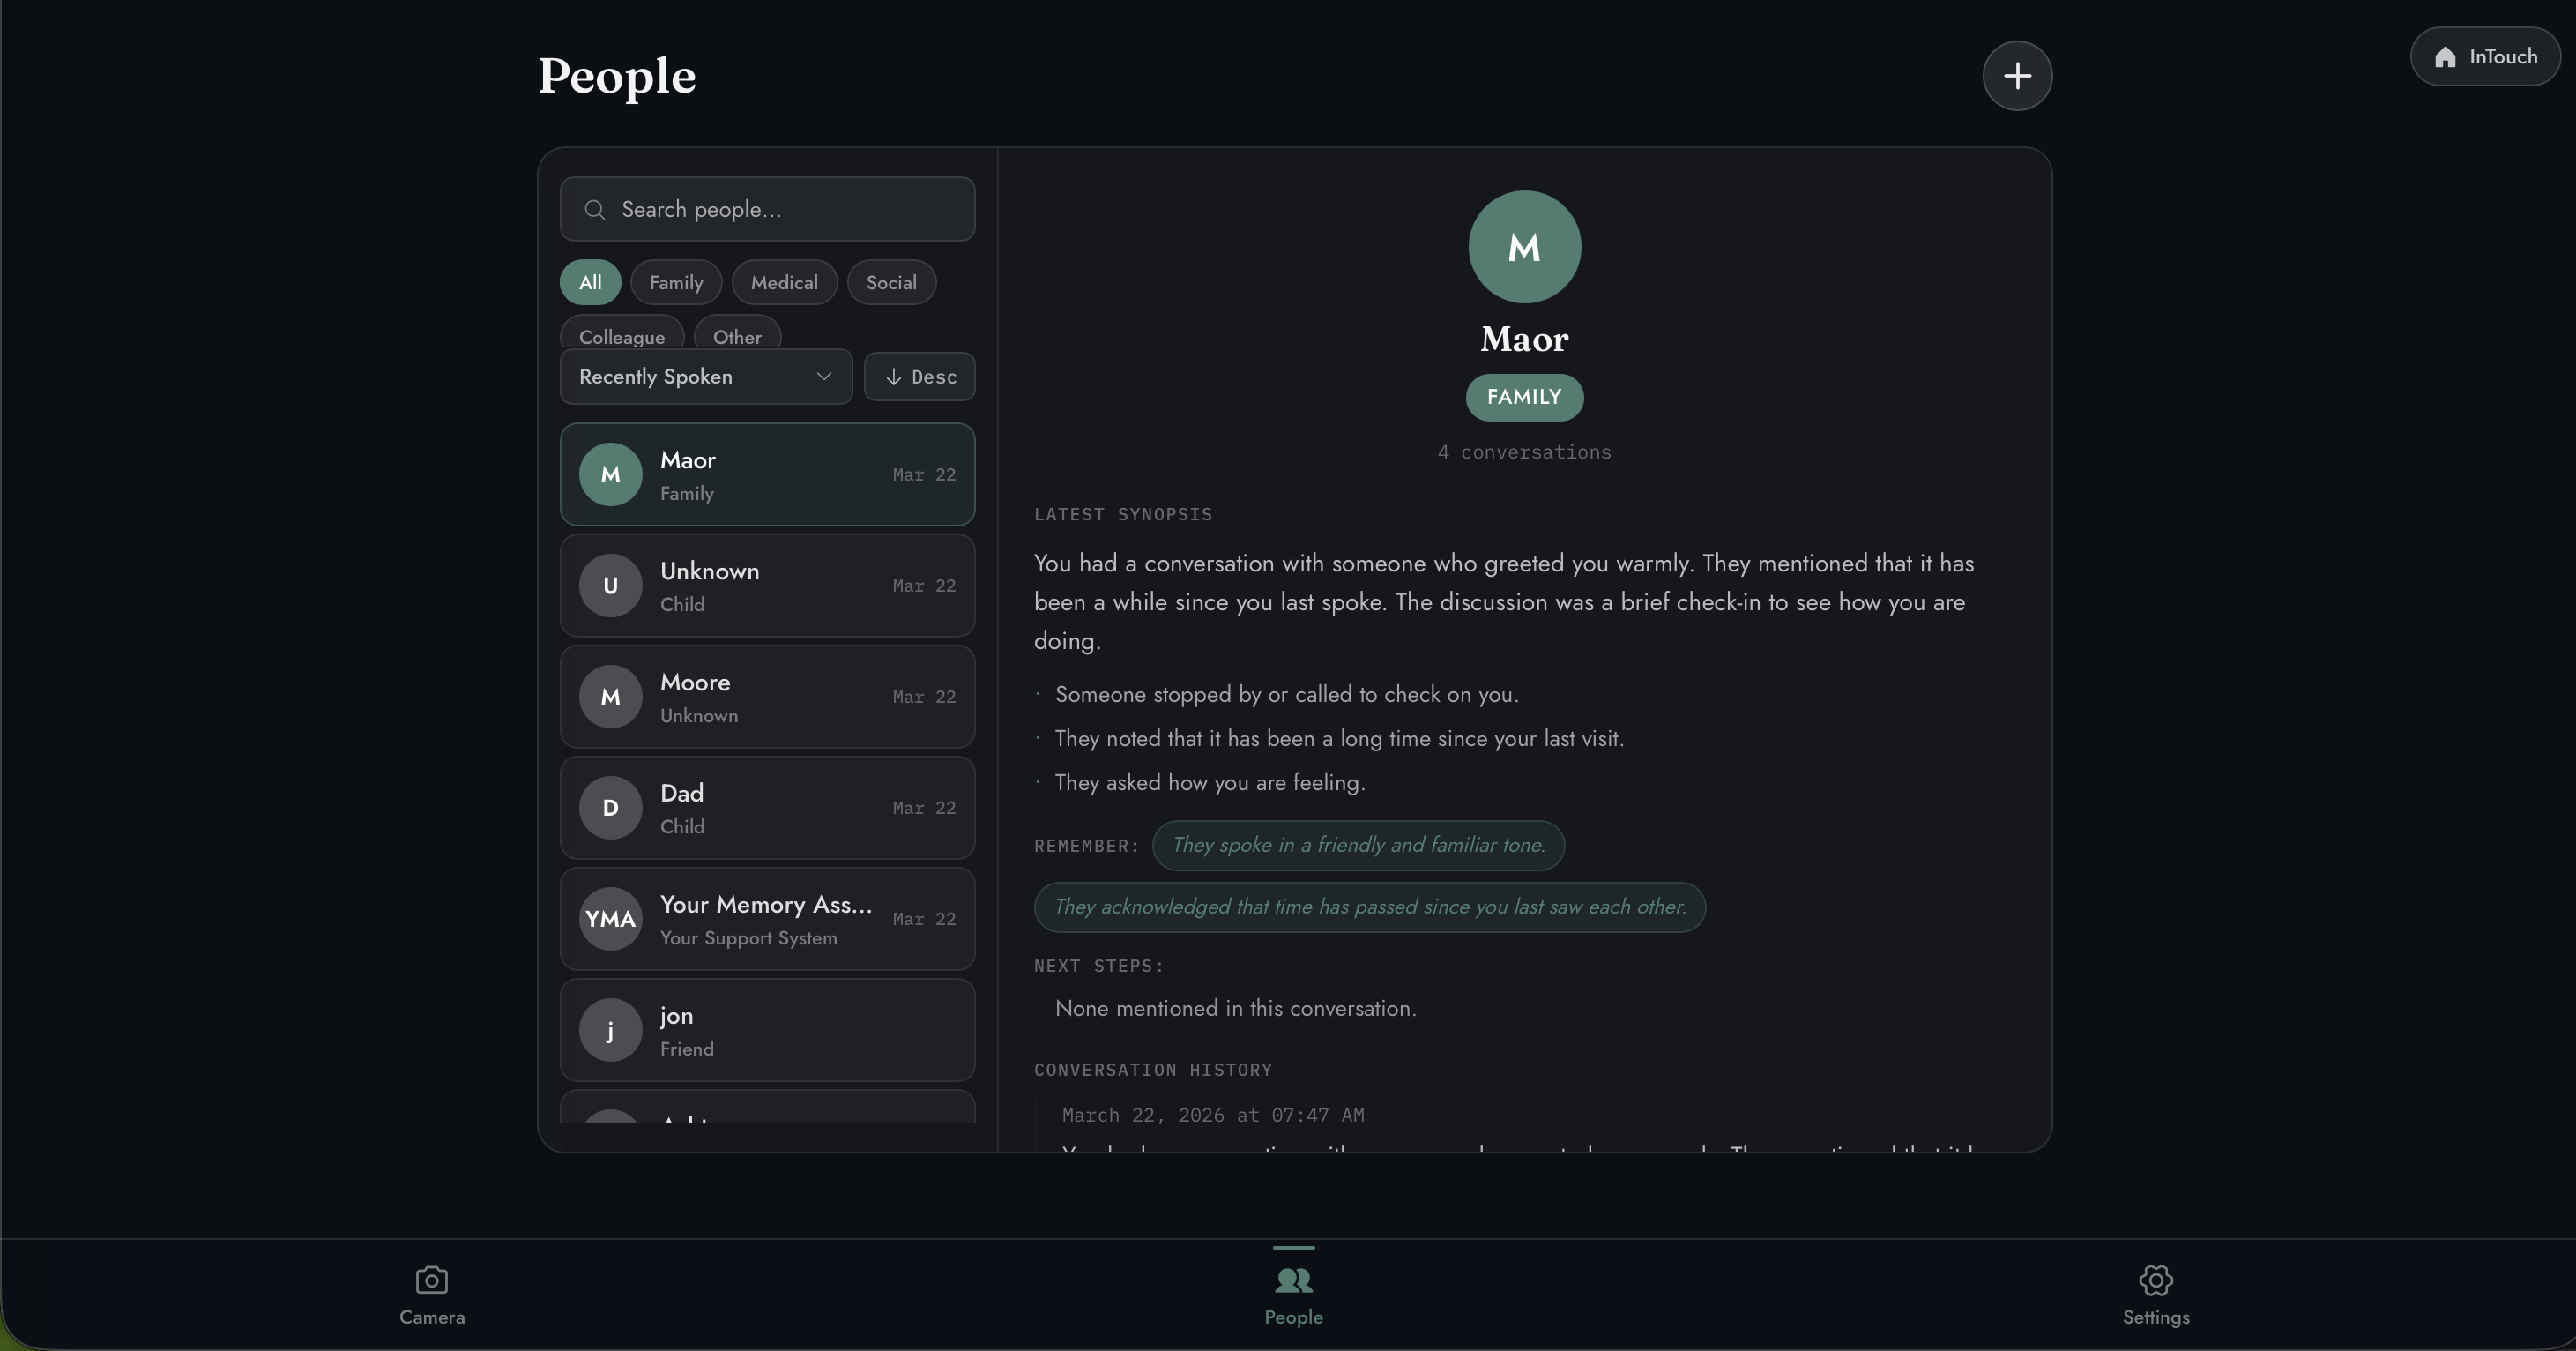Image resolution: width=2576 pixels, height=1351 pixels.
Task: Select Dad from the people list
Action: 767,808
